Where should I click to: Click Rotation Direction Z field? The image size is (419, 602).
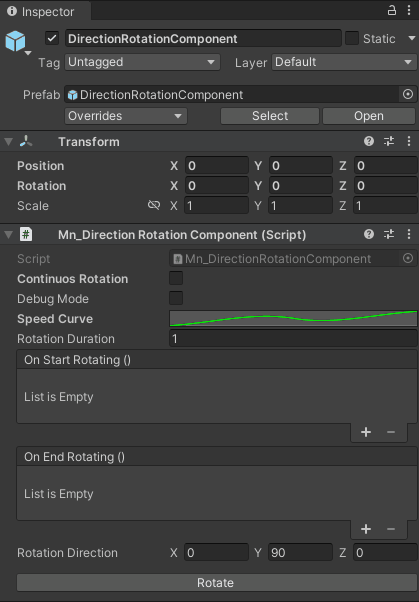point(385,552)
